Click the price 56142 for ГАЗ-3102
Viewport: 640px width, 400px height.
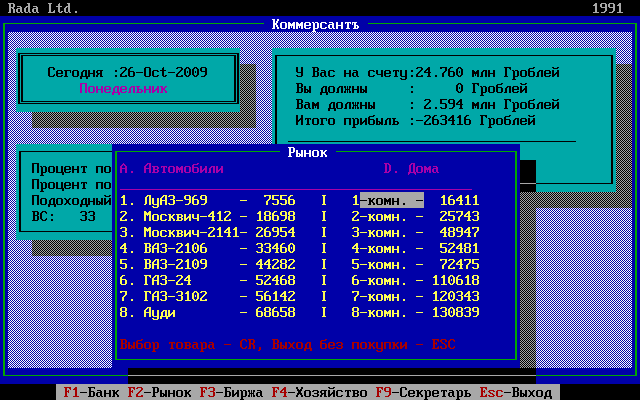click(276, 296)
